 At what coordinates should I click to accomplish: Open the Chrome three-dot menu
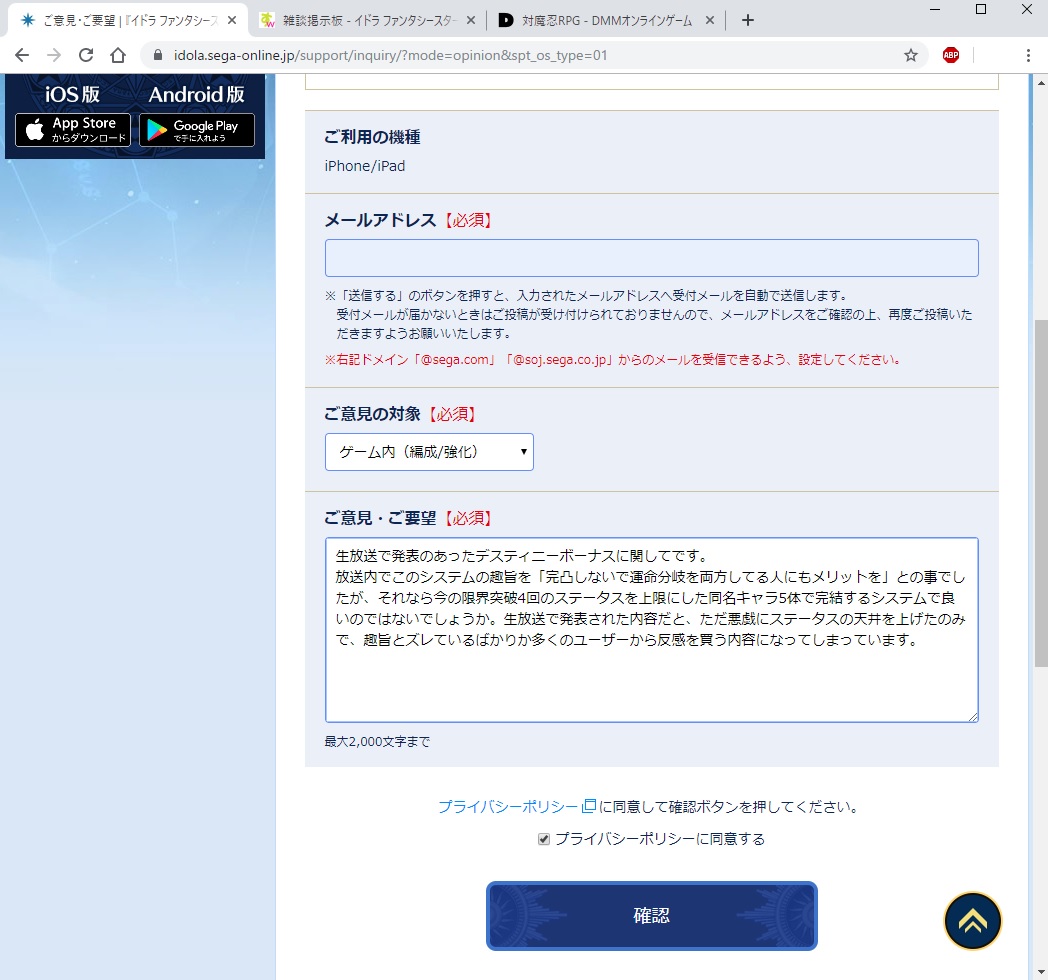coord(1028,55)
